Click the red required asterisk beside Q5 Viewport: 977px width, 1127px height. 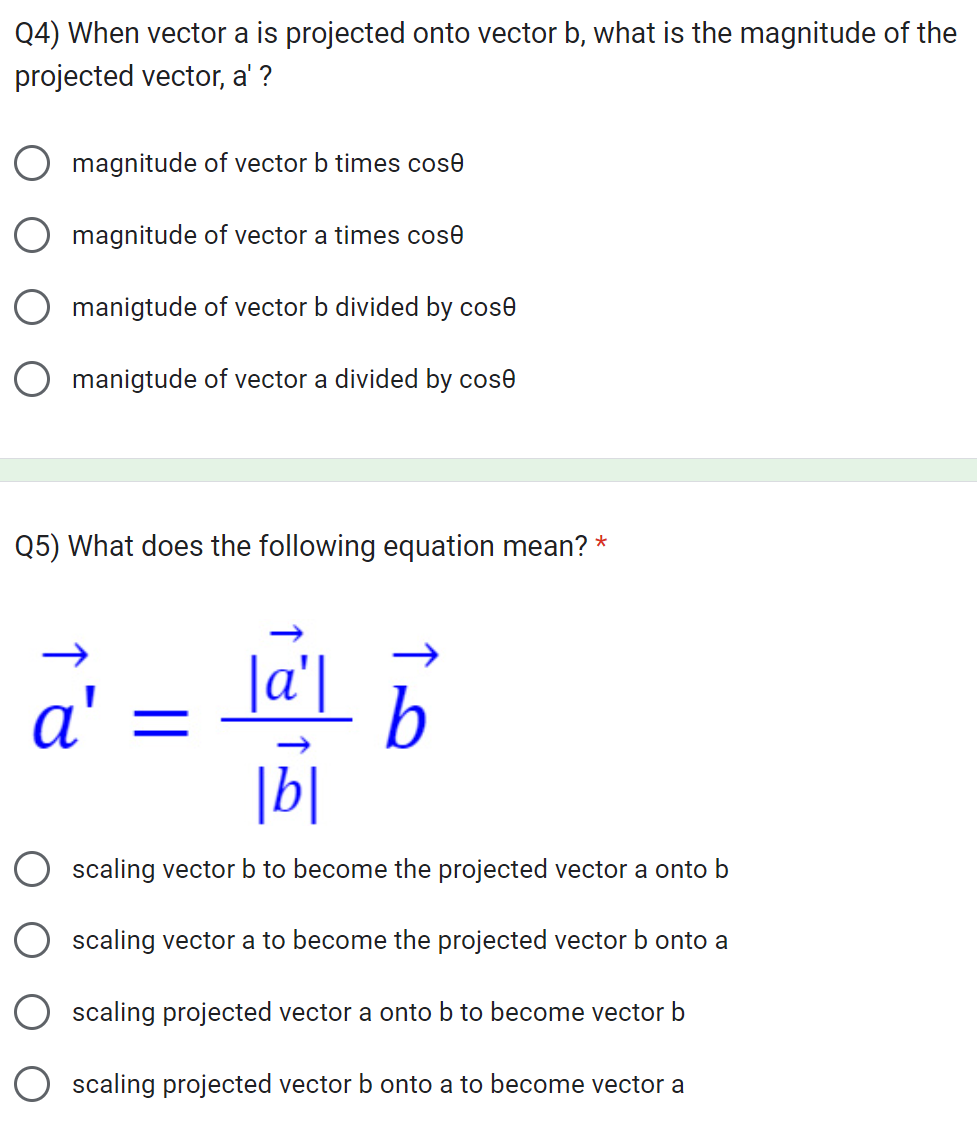point(601,540)
